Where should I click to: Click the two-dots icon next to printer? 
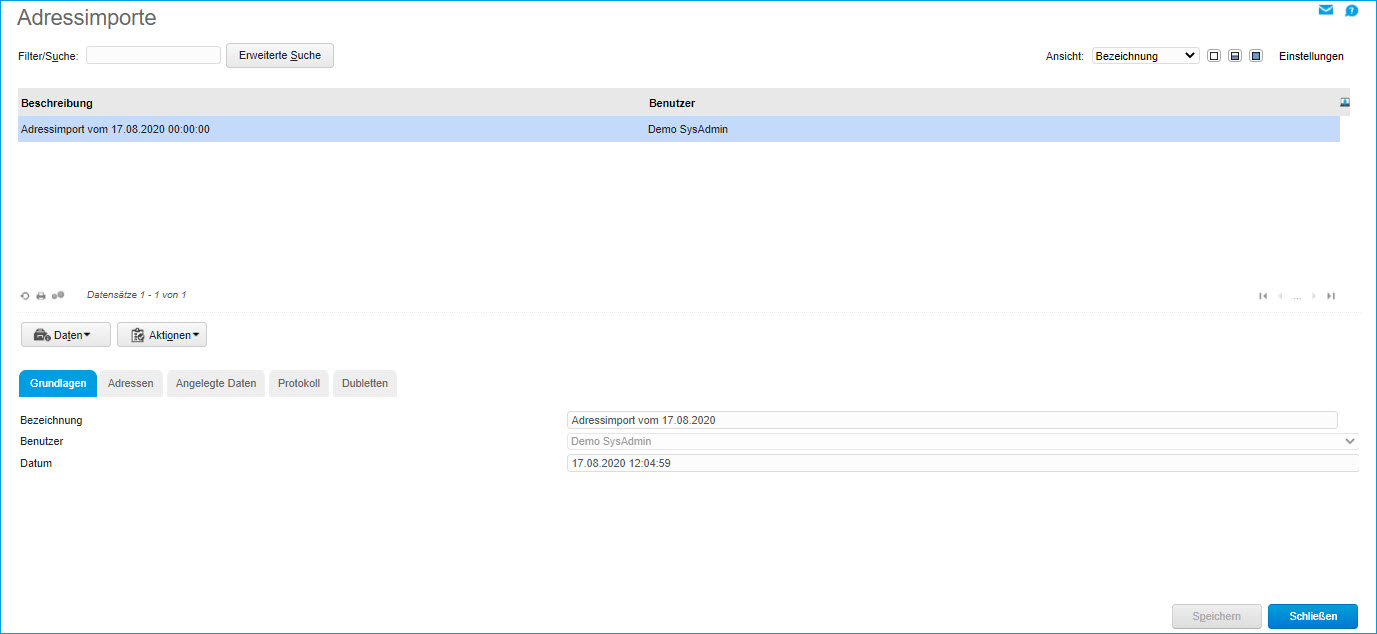pos(58,296)
